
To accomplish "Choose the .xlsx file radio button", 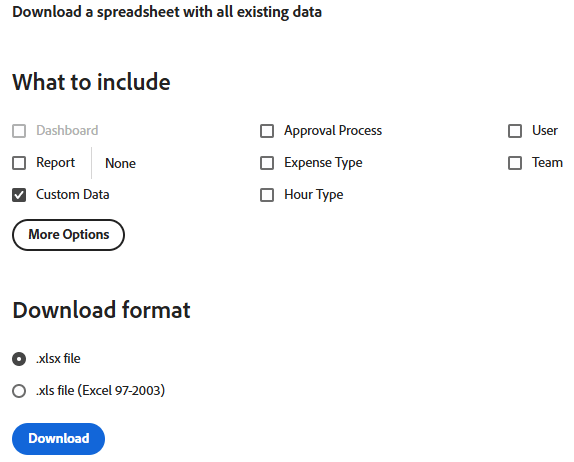I will [19, 359].
